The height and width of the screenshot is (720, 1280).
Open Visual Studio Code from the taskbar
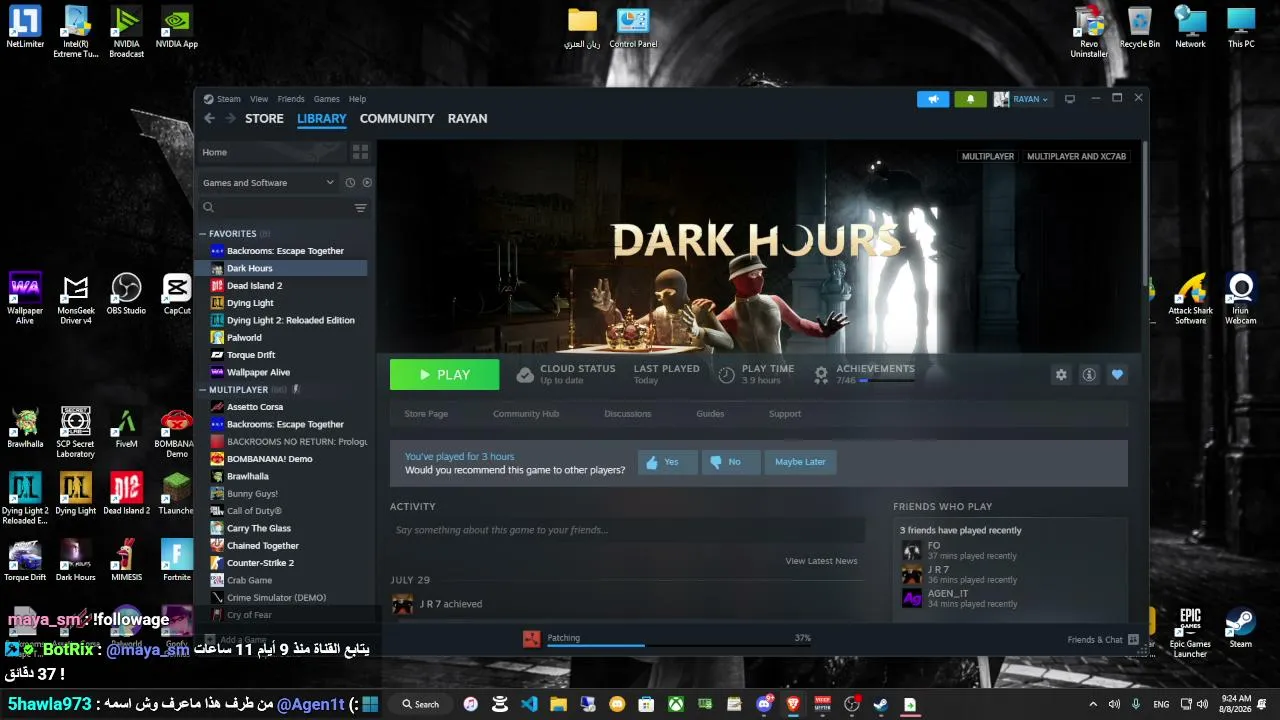(x=529, y=704)
